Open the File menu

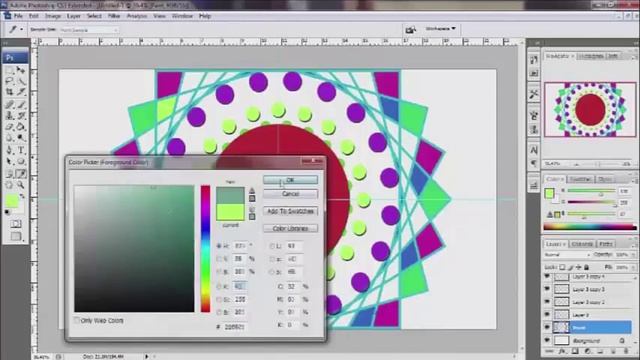[x=18, y=16]
